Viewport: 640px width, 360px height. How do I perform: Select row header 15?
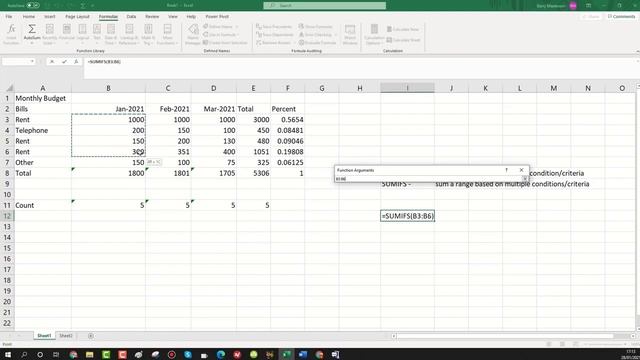tap(7, 248)
